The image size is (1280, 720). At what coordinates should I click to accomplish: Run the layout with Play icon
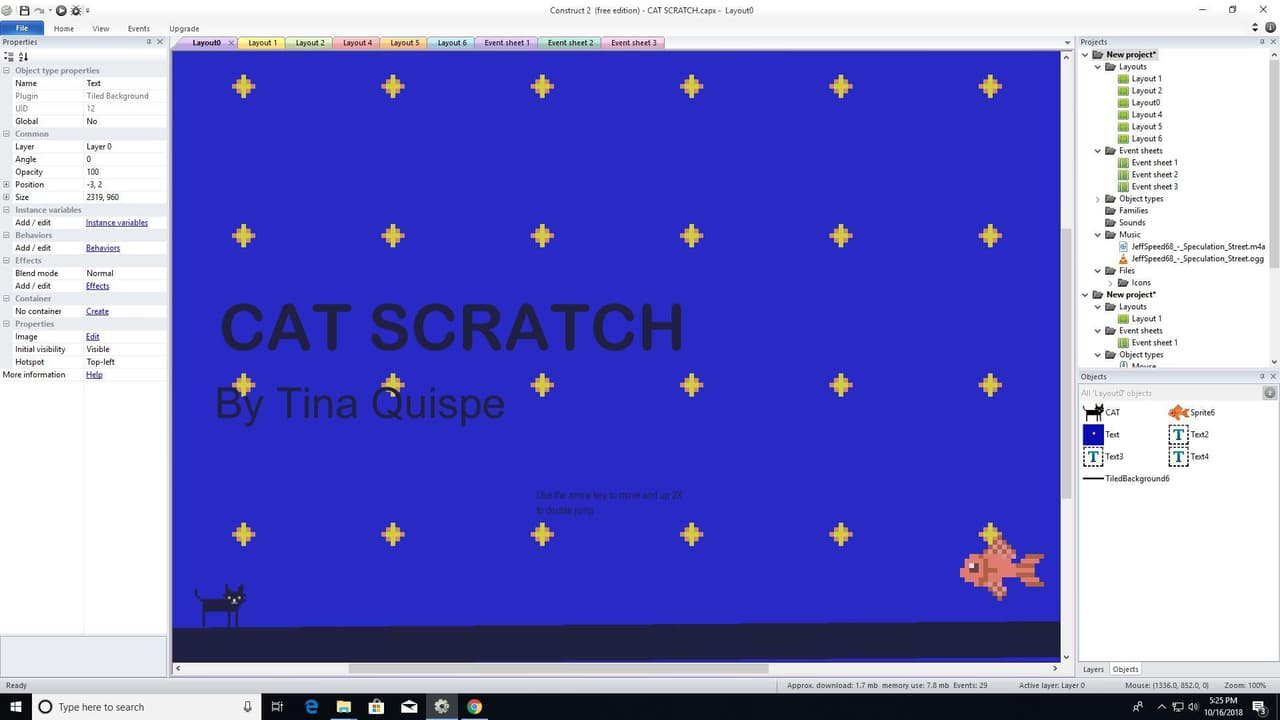(61, 10)
